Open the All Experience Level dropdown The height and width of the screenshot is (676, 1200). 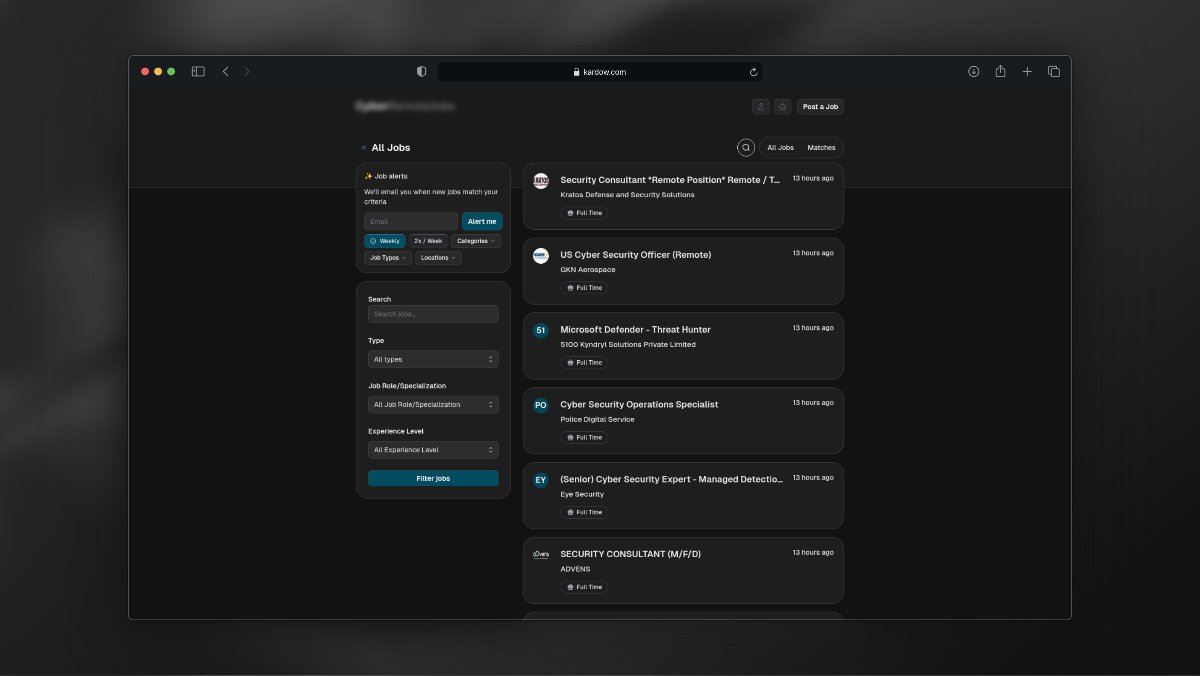coord(433,450)
